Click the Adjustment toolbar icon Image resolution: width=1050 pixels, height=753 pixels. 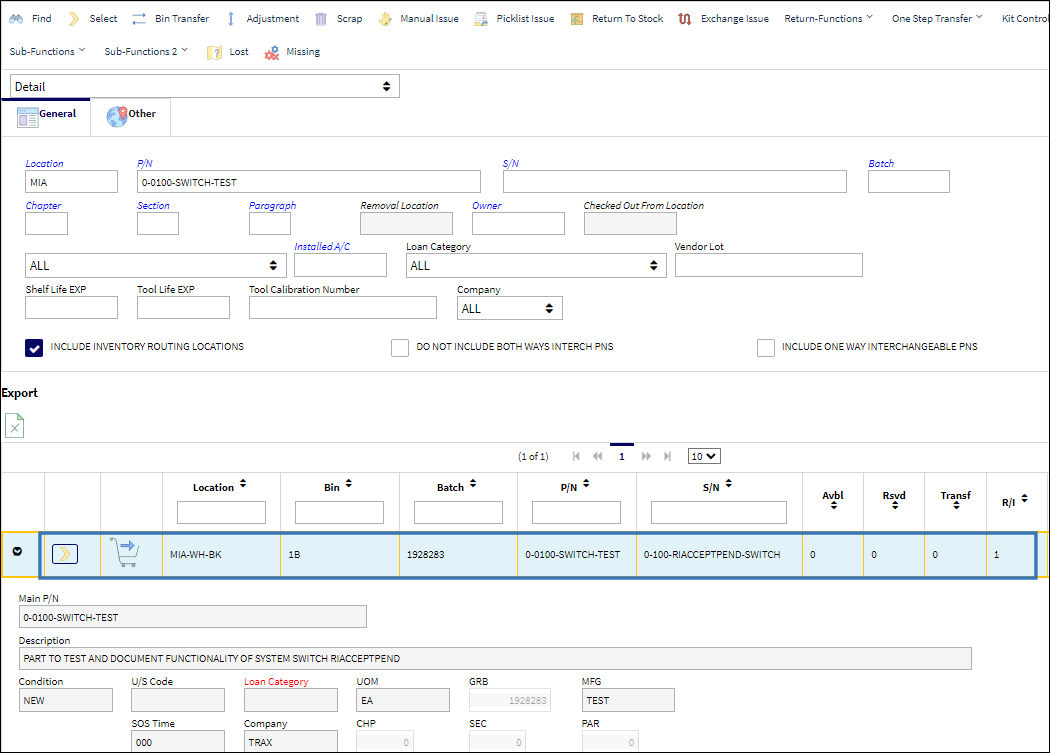[x=230, y=19]
